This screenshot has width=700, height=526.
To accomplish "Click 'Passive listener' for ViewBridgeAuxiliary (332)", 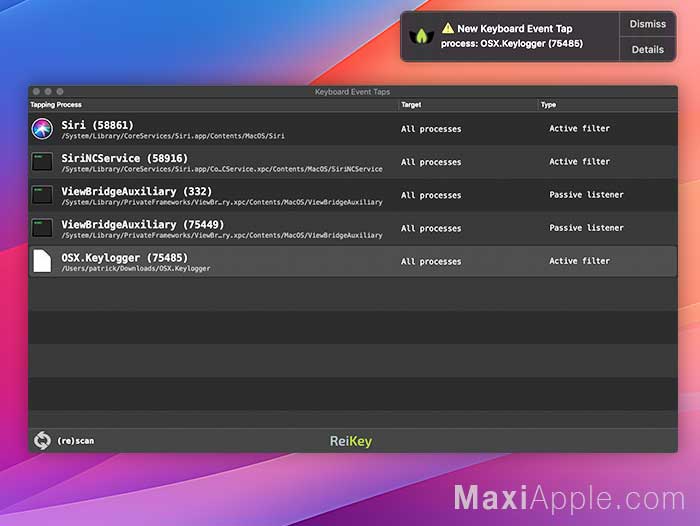I will click(586, 195).
